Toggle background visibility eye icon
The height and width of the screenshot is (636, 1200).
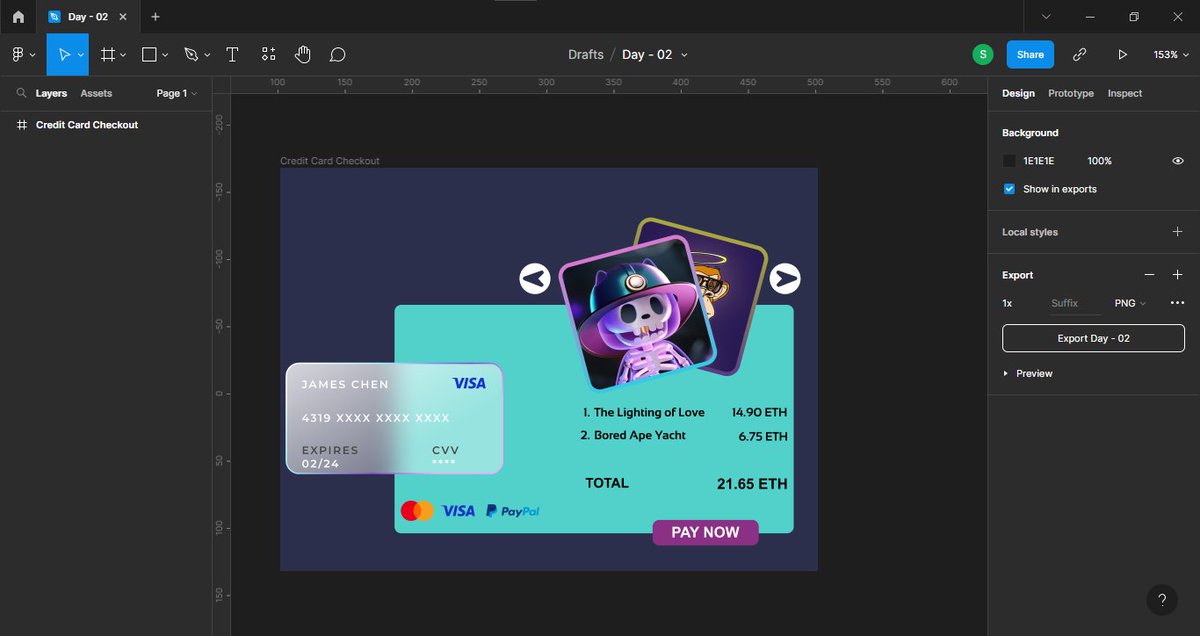(1177, 161)
